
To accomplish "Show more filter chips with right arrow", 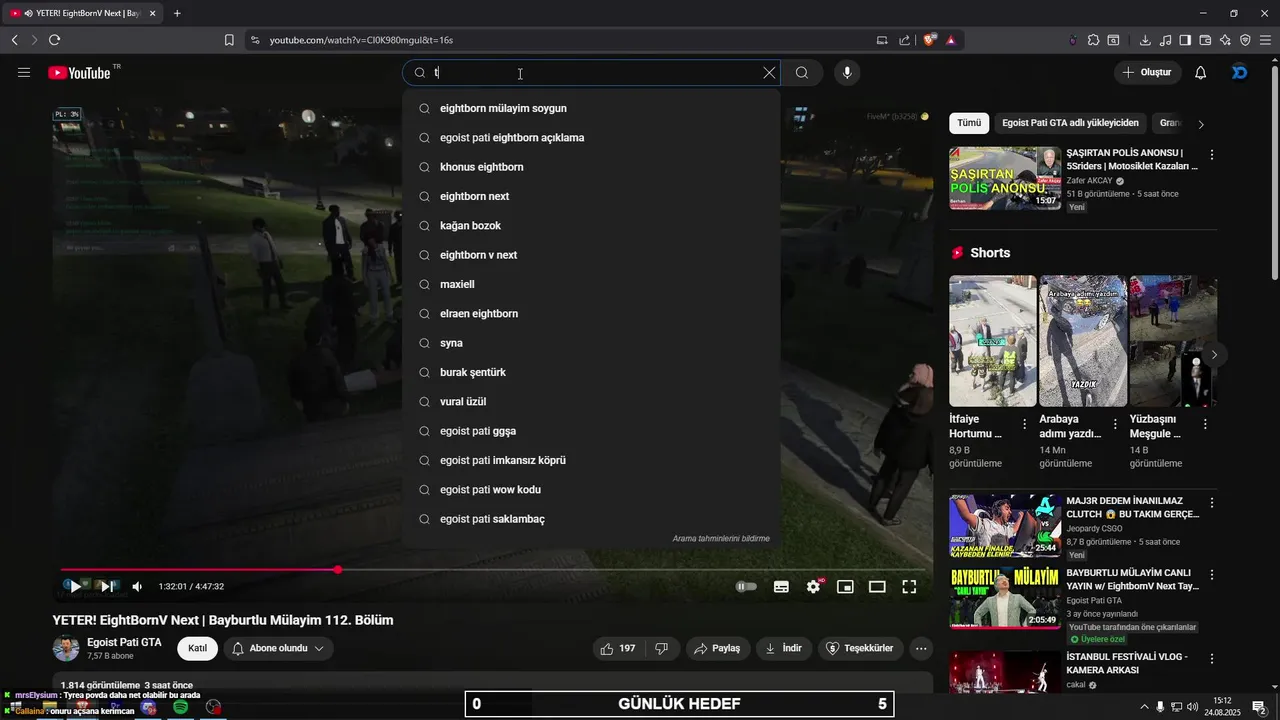I will click(x=1201, y=124).
